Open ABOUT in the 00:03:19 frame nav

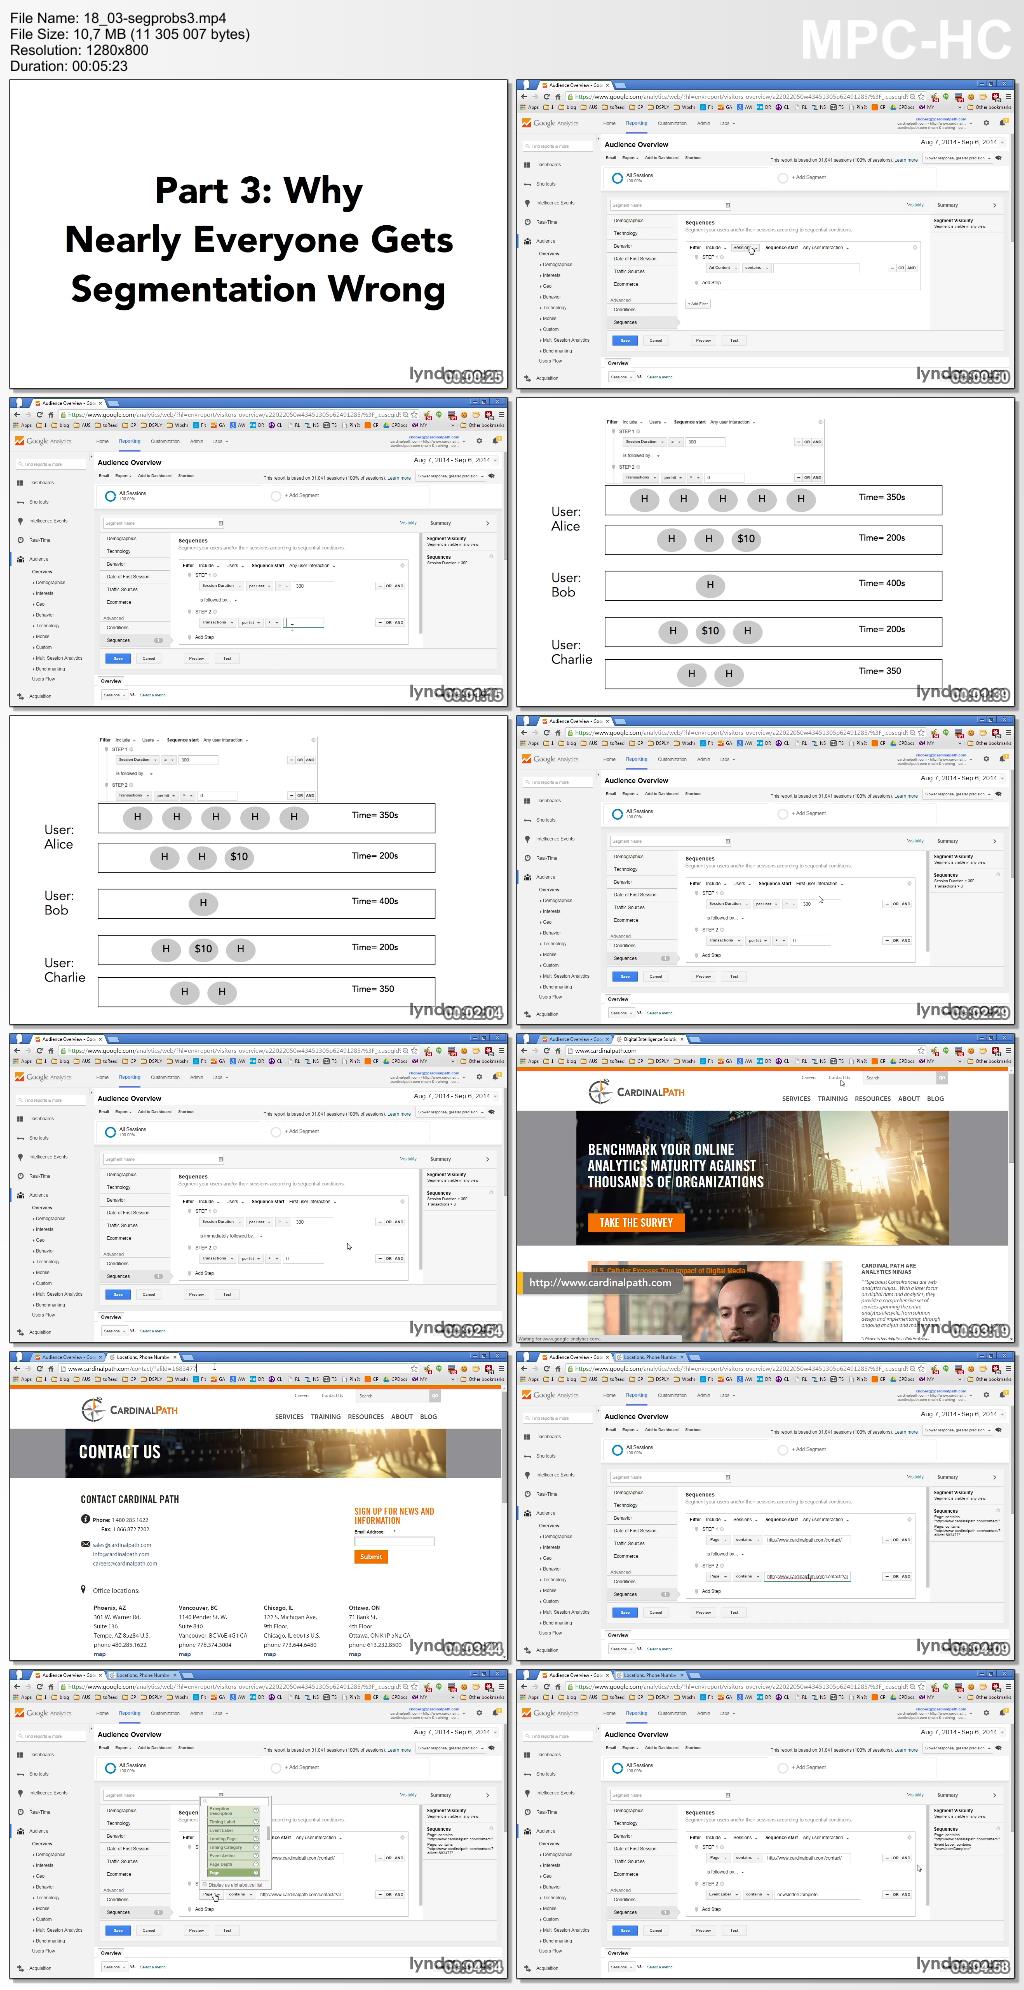tap(908, 1098)
